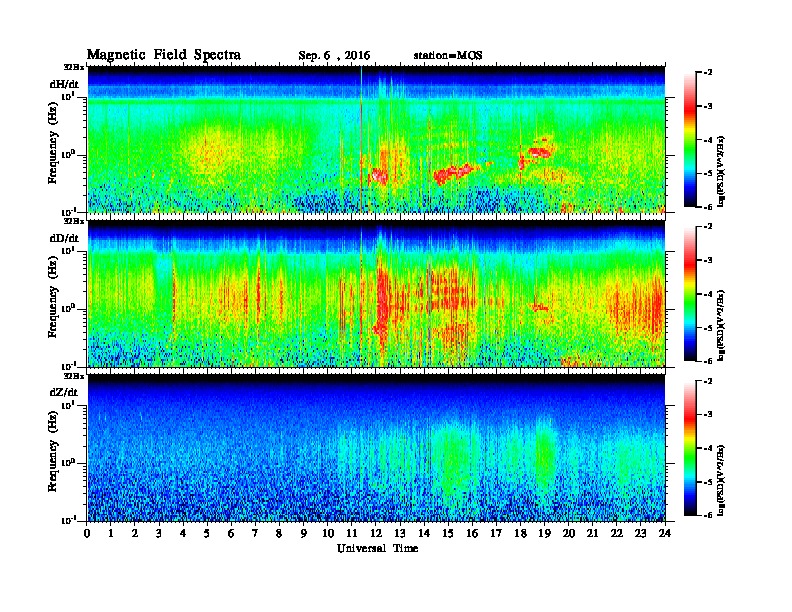Viewport: 792px width, 612px height.
Task: Click the hour "9" tick label
Action: pos(304,533)
